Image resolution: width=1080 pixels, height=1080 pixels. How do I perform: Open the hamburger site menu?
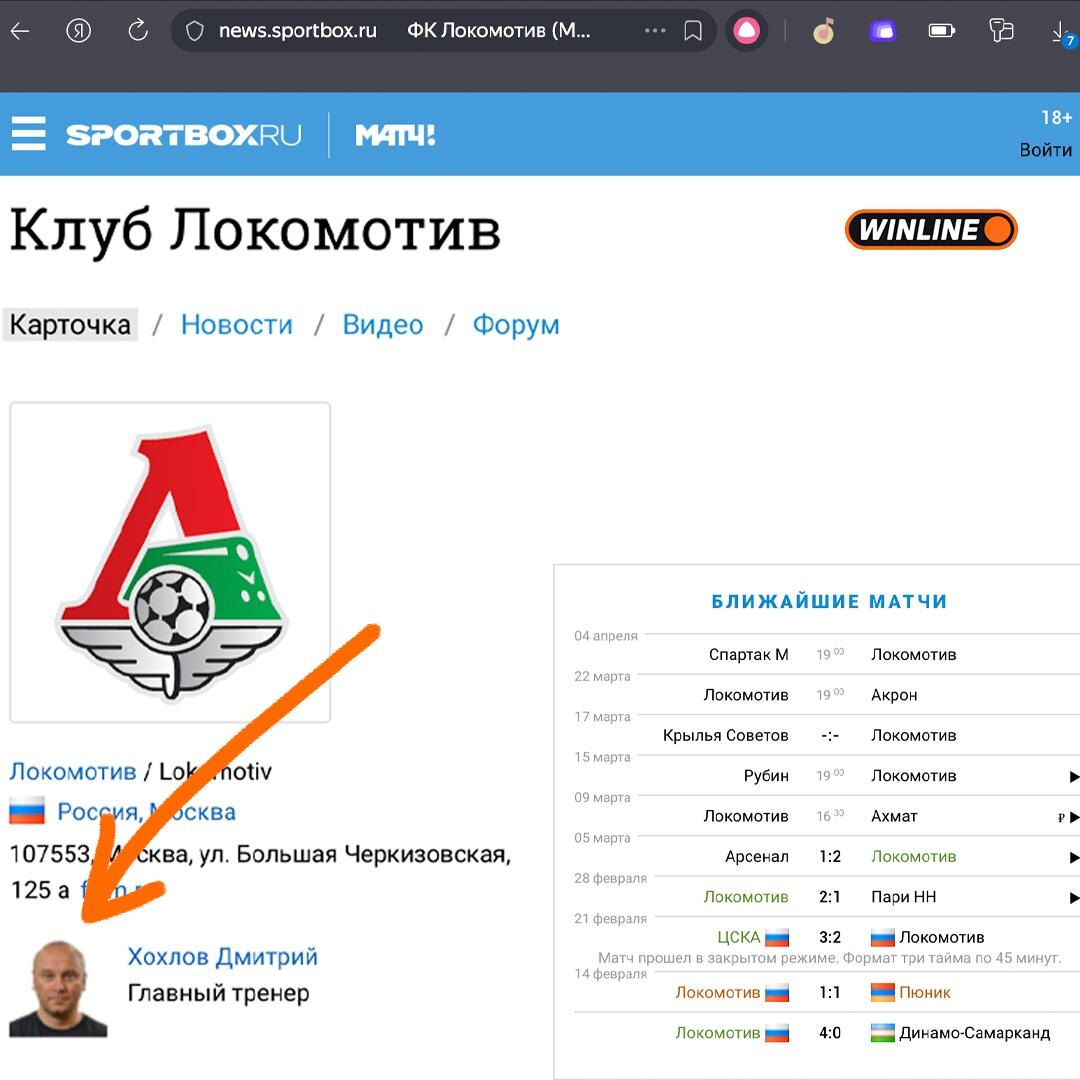coord(29,134)
